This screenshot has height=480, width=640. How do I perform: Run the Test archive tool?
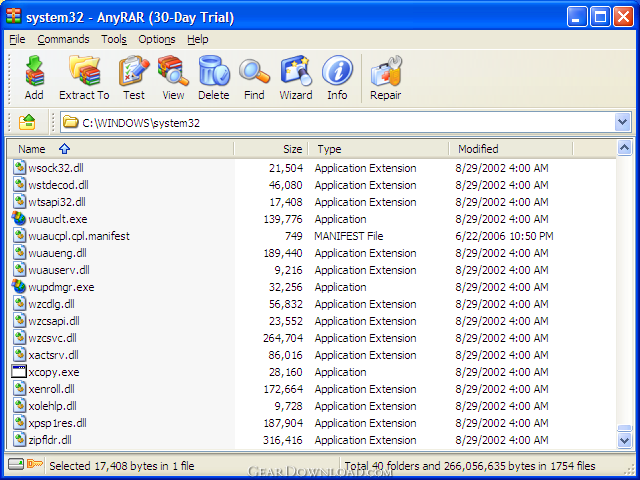click(x=134, y=78)
